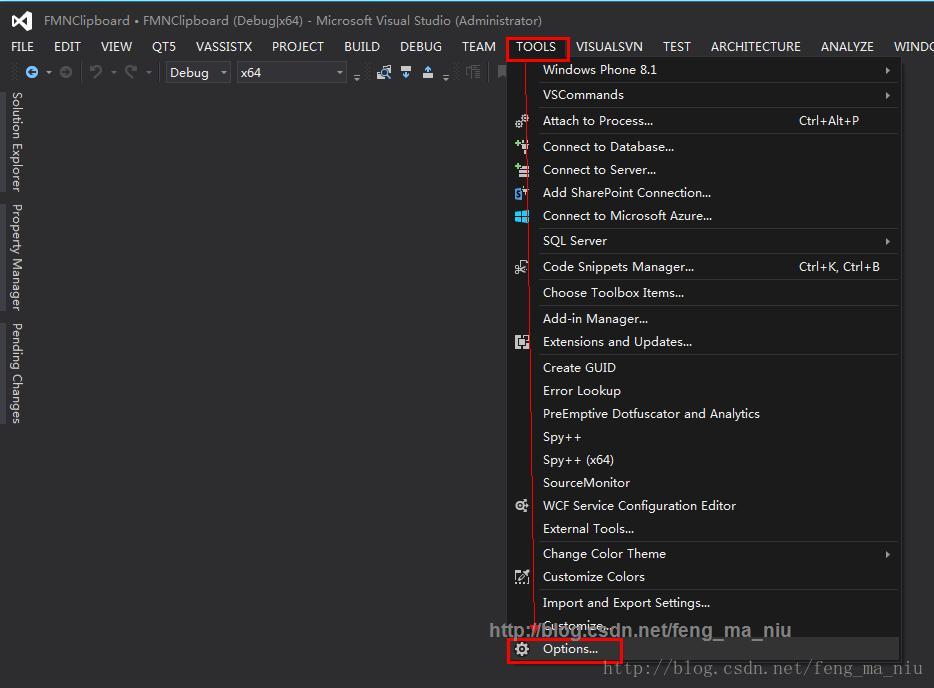Click the Navigate Backward arrow icon
The width and height of the screenshot is (934, 688).
click(x=32, y=73)
